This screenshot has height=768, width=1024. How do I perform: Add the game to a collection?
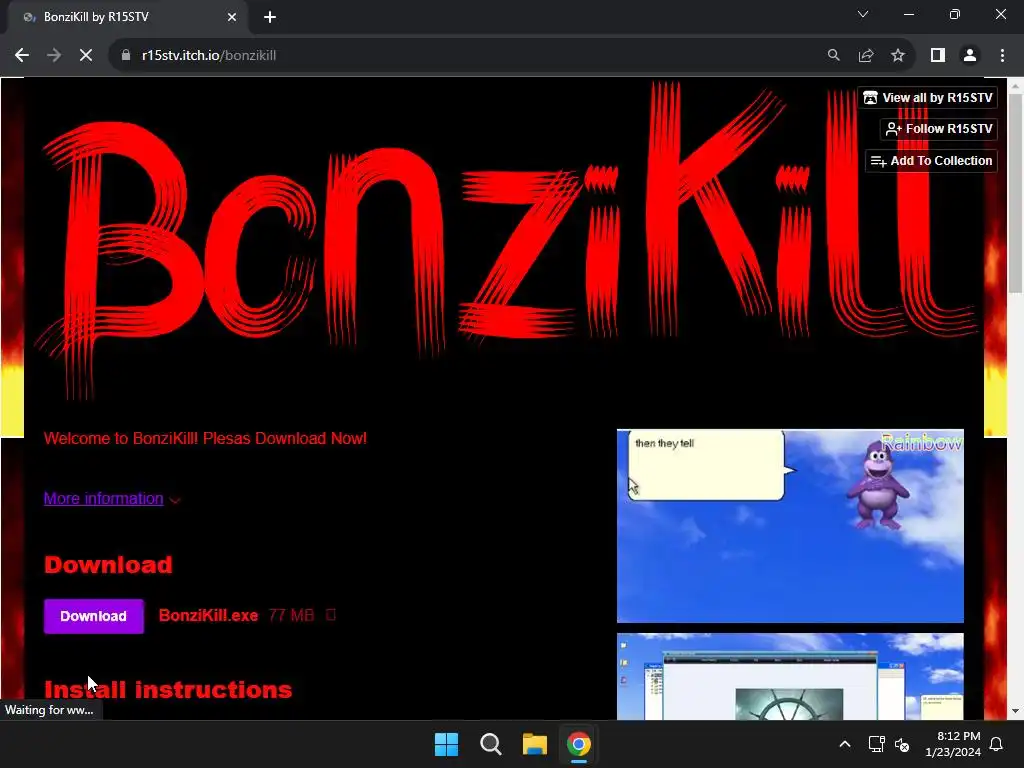(931, 161)
